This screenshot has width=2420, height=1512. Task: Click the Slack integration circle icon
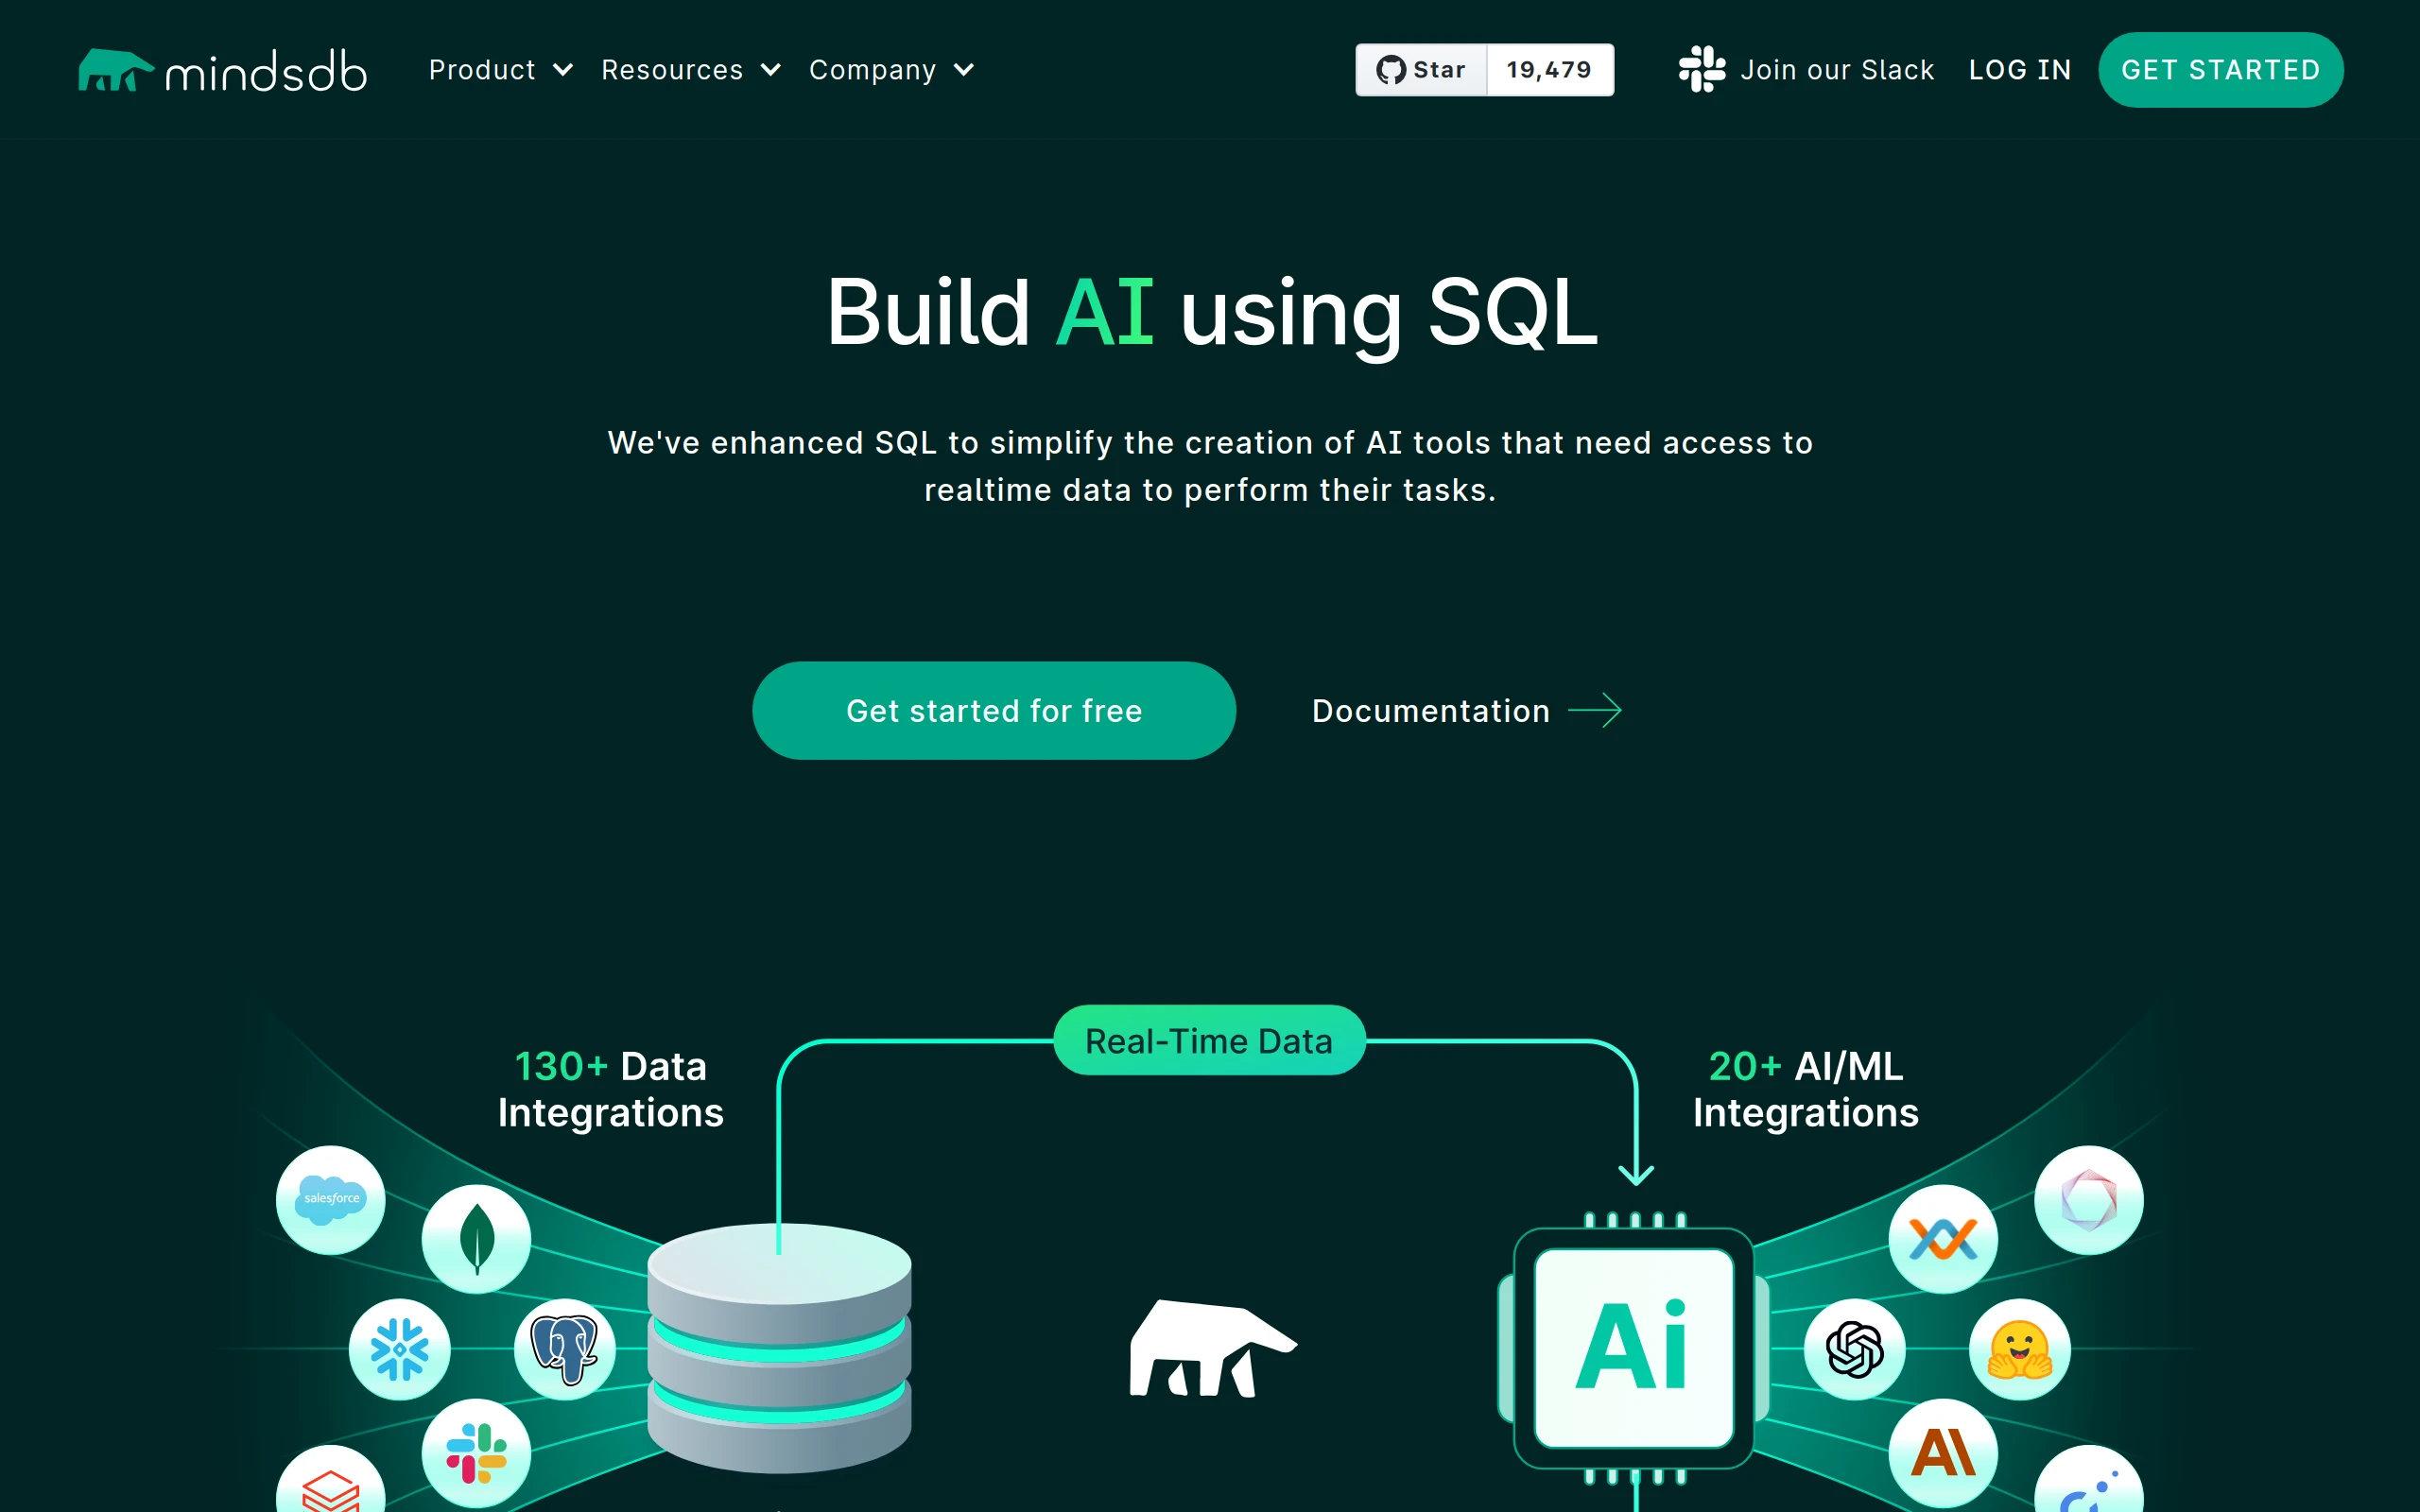point(476,1452)
